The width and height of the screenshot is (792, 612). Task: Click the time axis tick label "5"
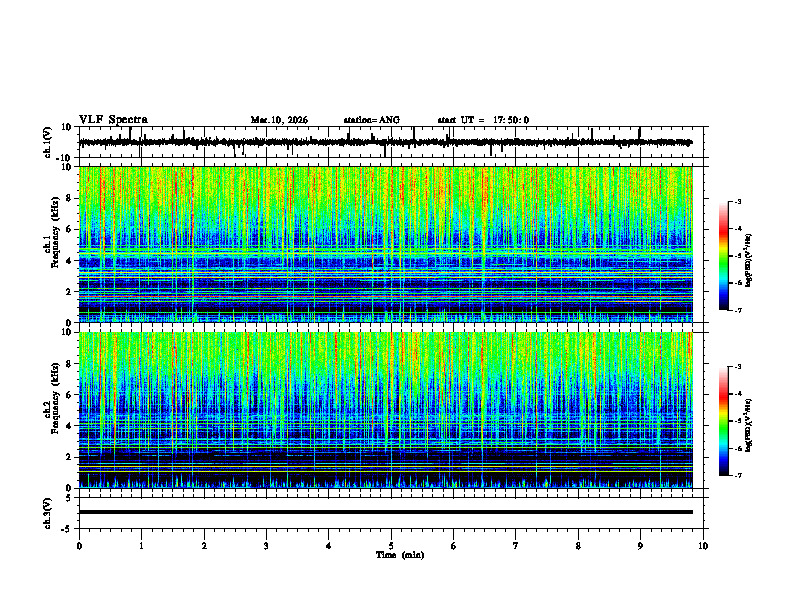pyautogui.click(x=391, y=546)
